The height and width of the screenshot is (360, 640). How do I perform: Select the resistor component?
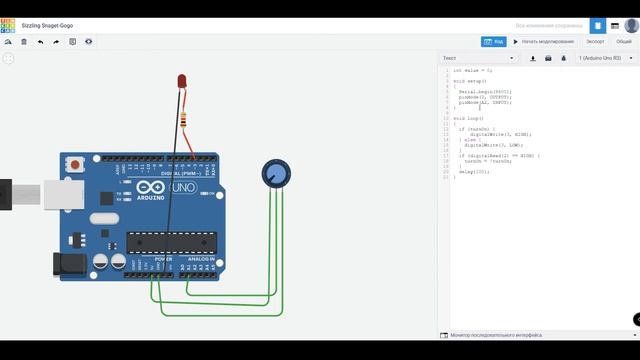[183, 120]
